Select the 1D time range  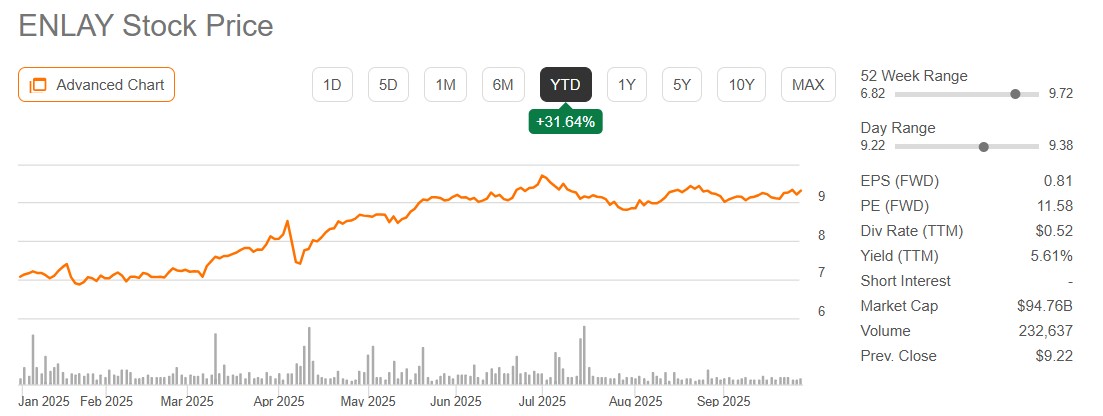click(x=332, y=85)
